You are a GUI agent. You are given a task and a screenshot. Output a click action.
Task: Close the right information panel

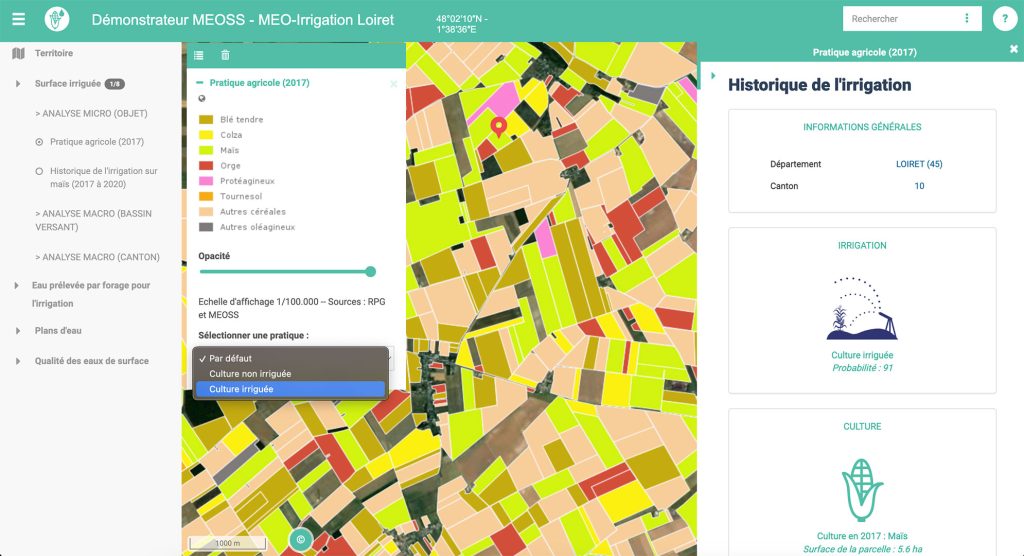point(1014,49)
